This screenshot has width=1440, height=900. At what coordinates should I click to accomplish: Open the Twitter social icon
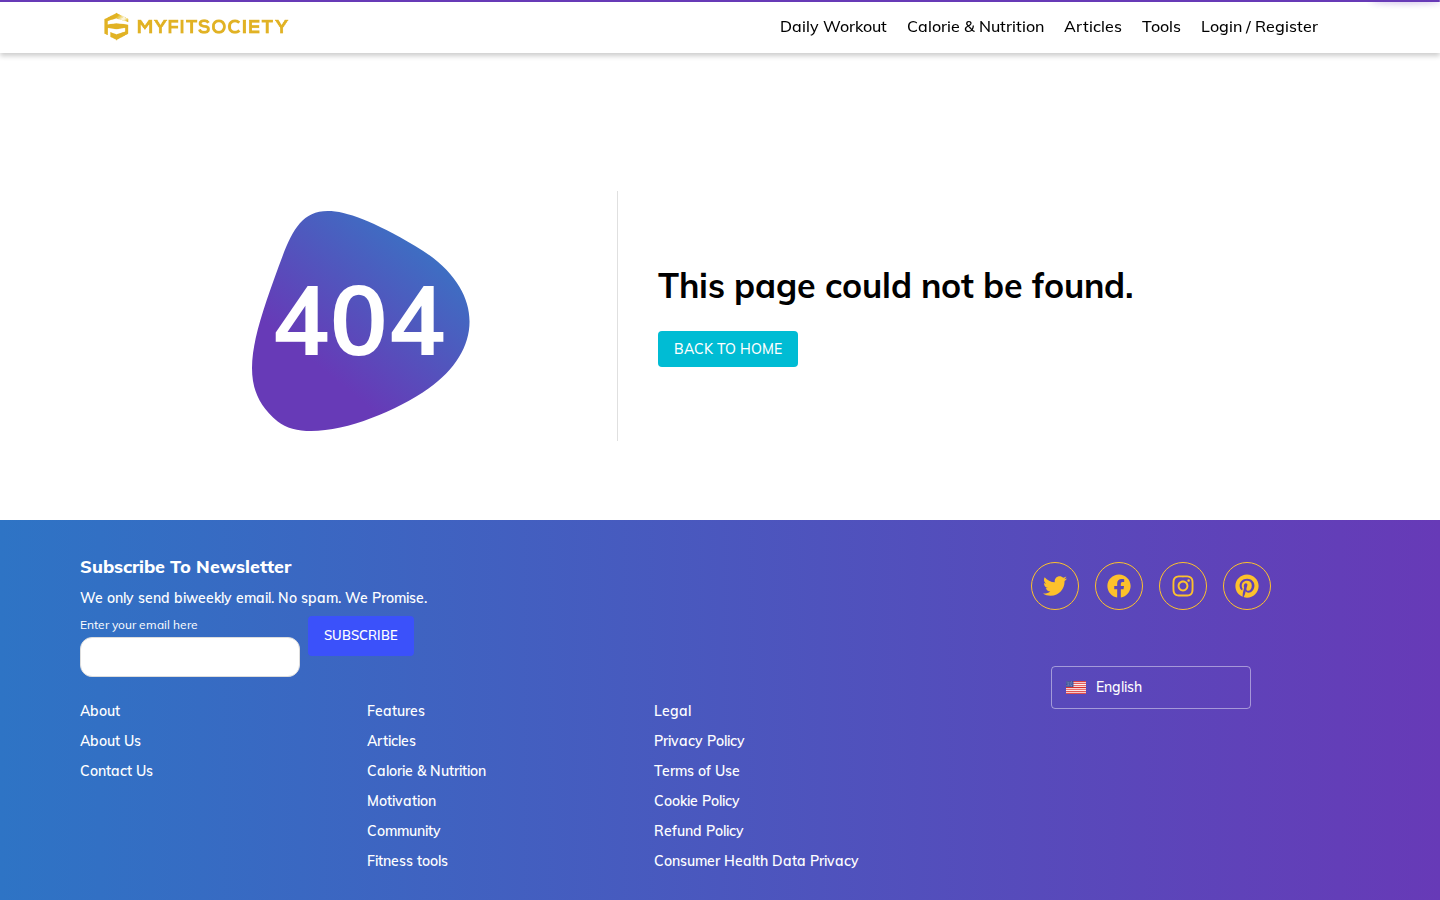(1055, 586)
